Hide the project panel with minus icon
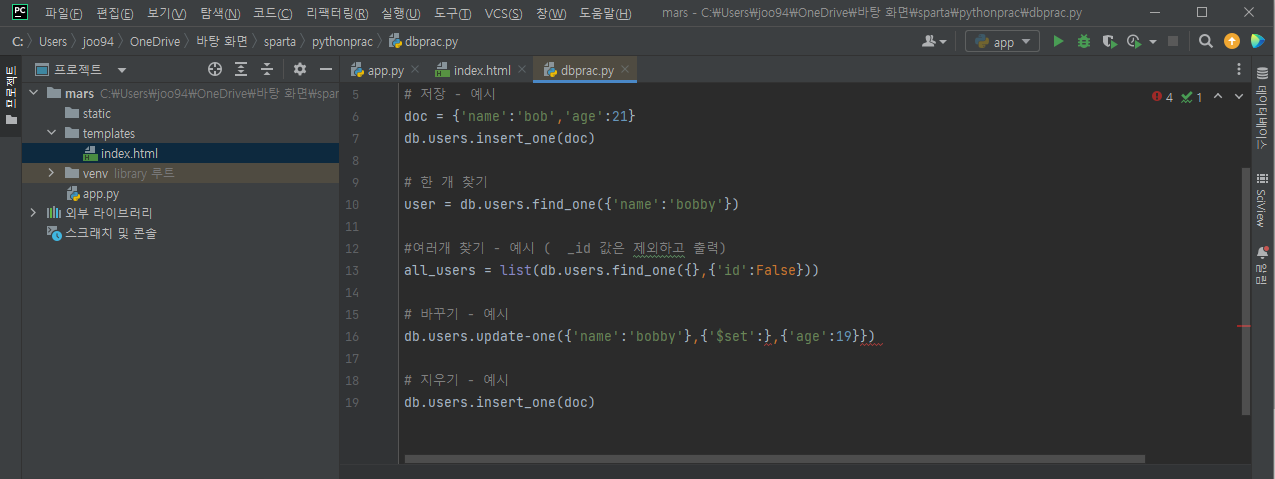This screenshot has width=1275, height=479. [x=325, y=70]
